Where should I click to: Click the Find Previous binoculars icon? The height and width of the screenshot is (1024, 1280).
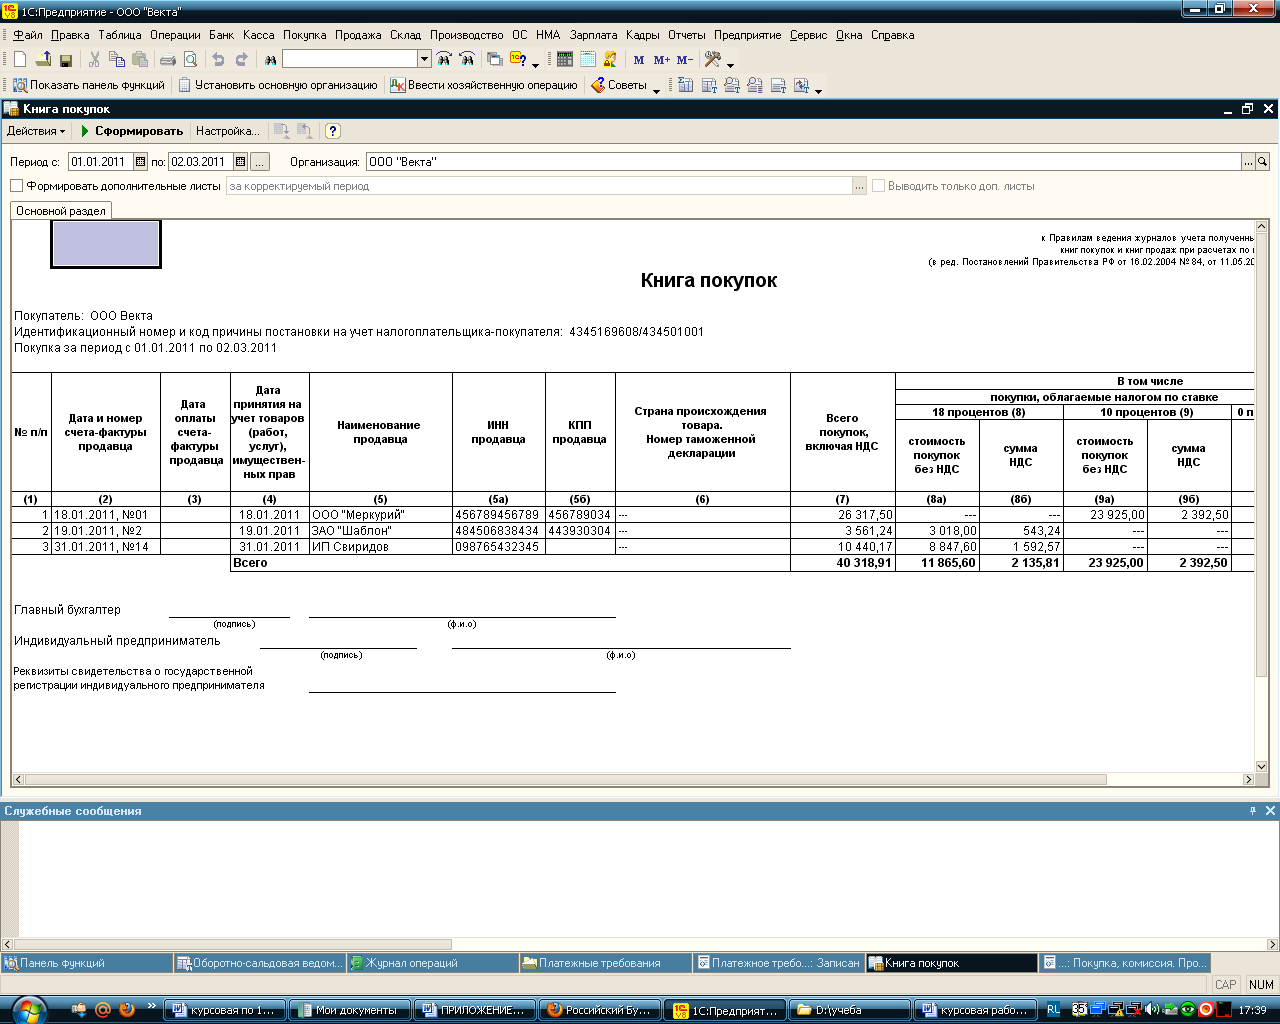tap(466, 60)
